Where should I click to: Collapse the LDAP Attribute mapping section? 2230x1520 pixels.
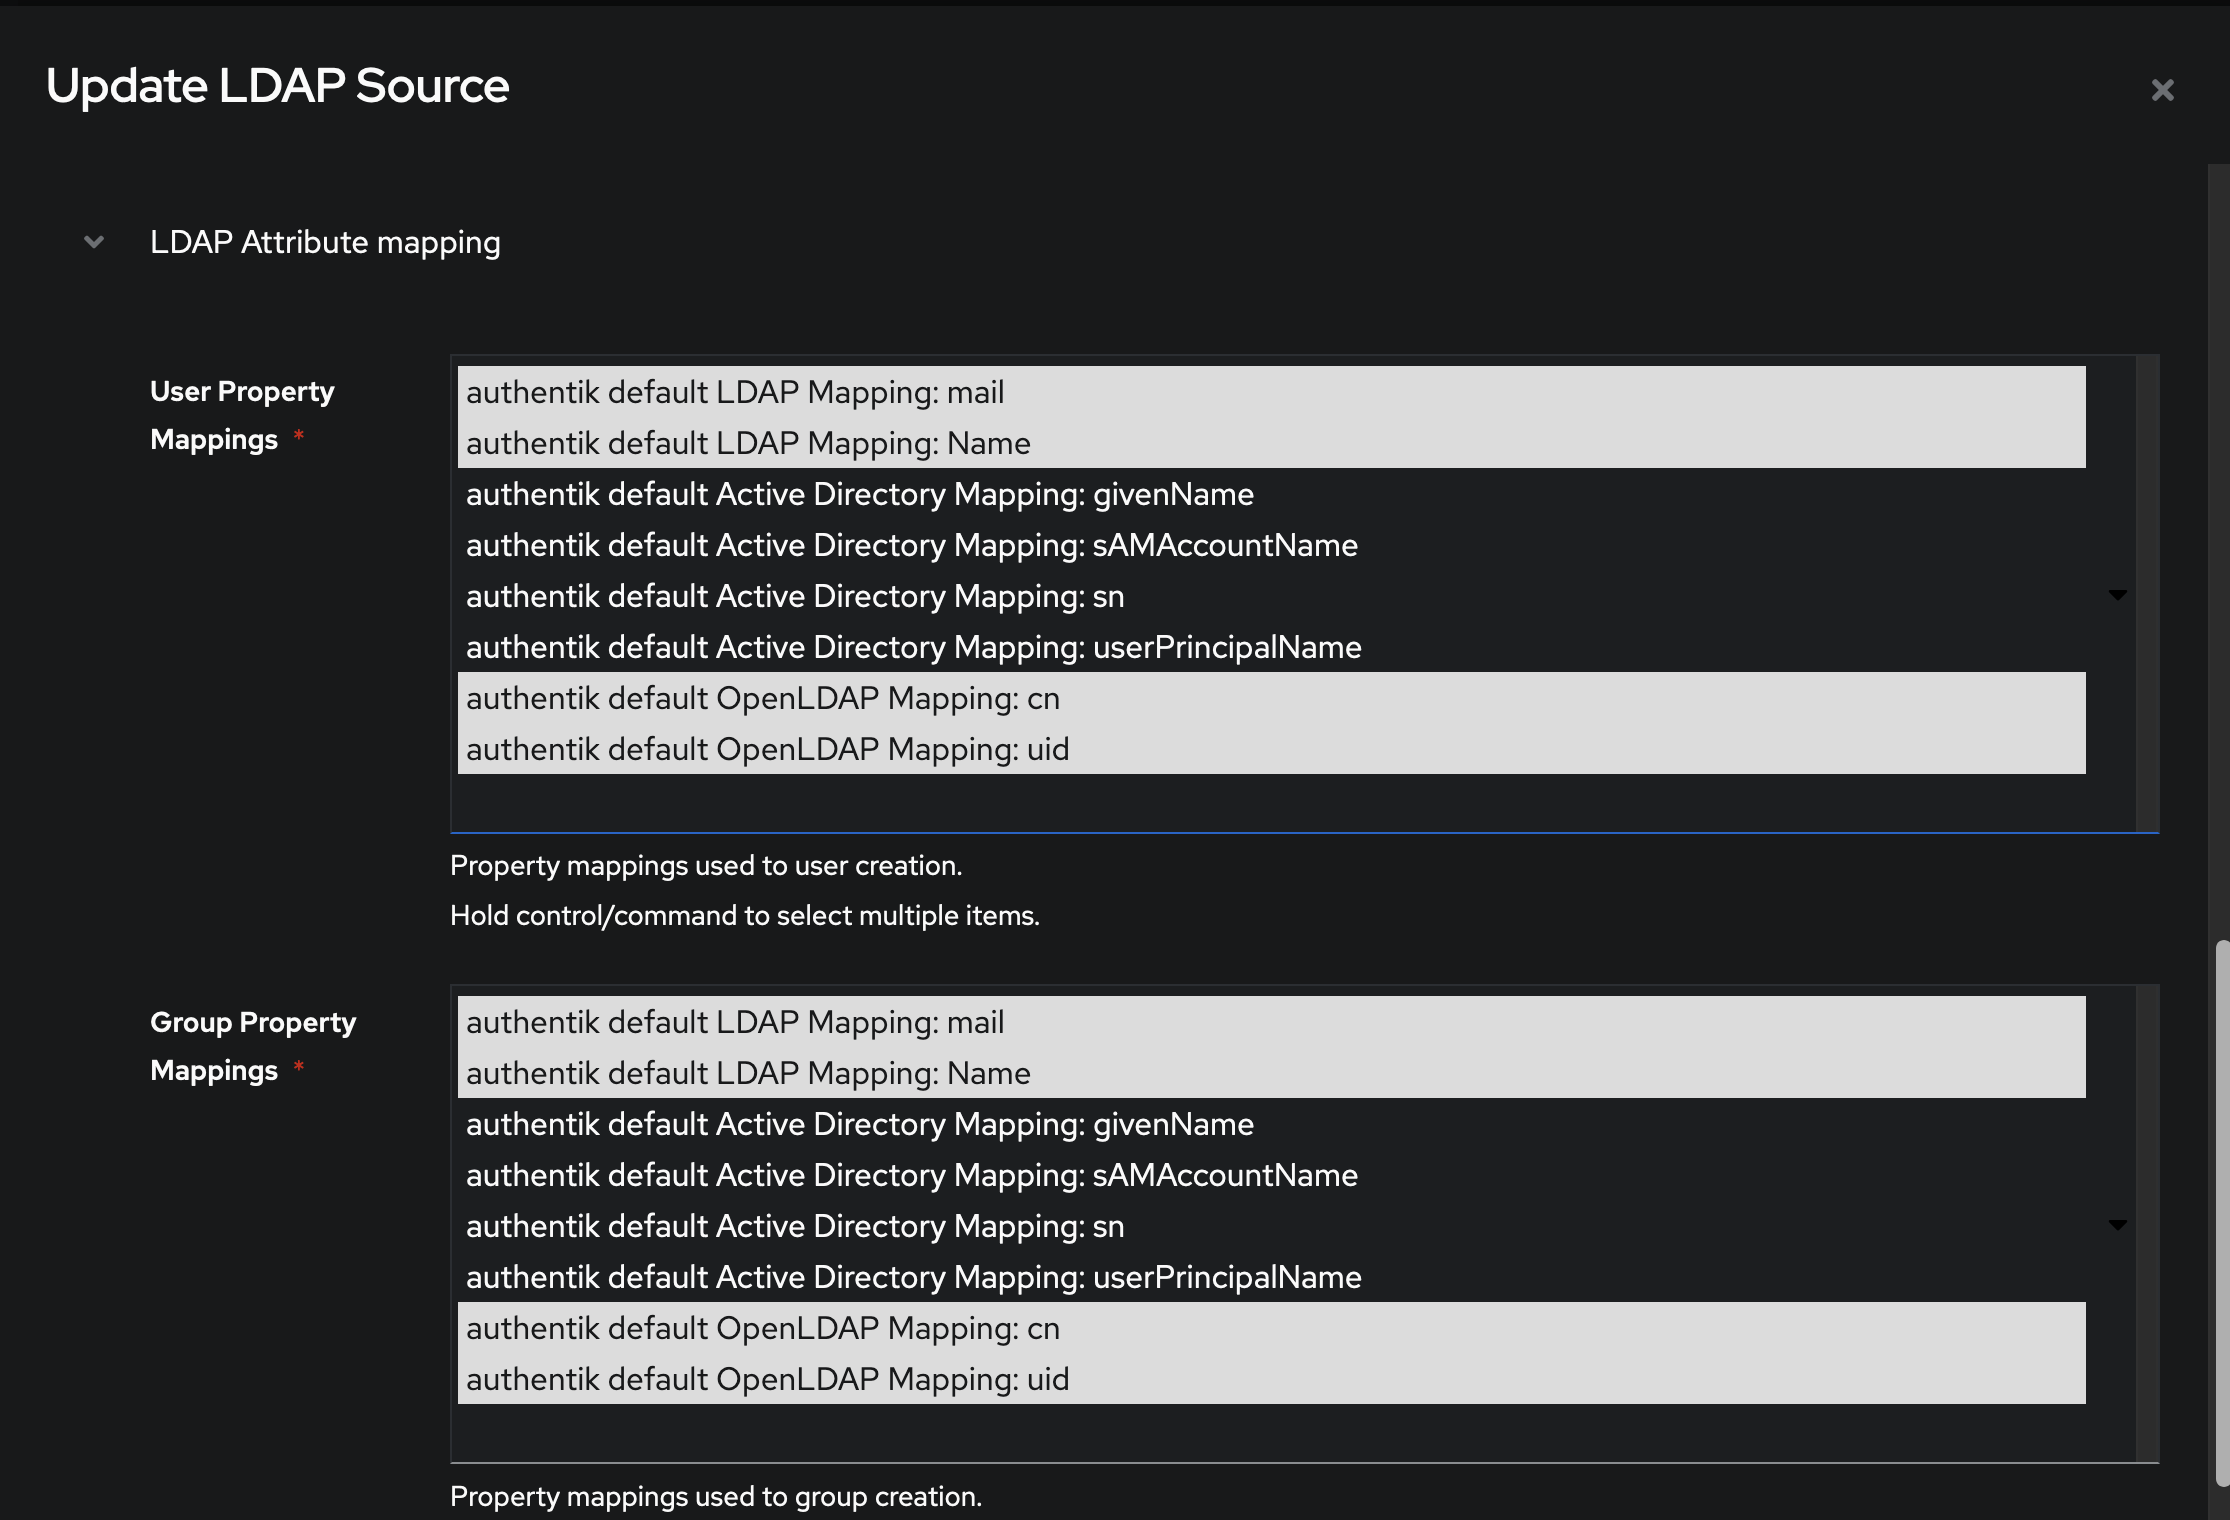[x=93, y=242]
